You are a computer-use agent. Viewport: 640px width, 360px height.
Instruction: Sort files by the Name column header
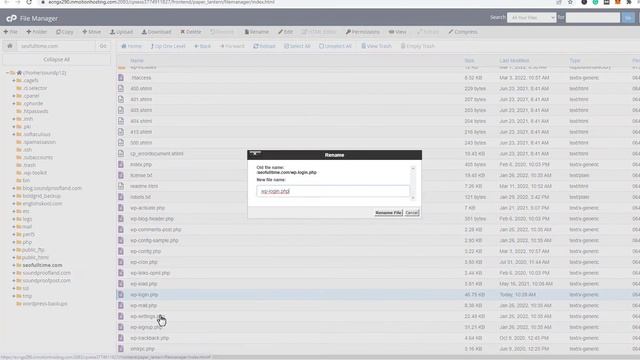pos(137,60)
